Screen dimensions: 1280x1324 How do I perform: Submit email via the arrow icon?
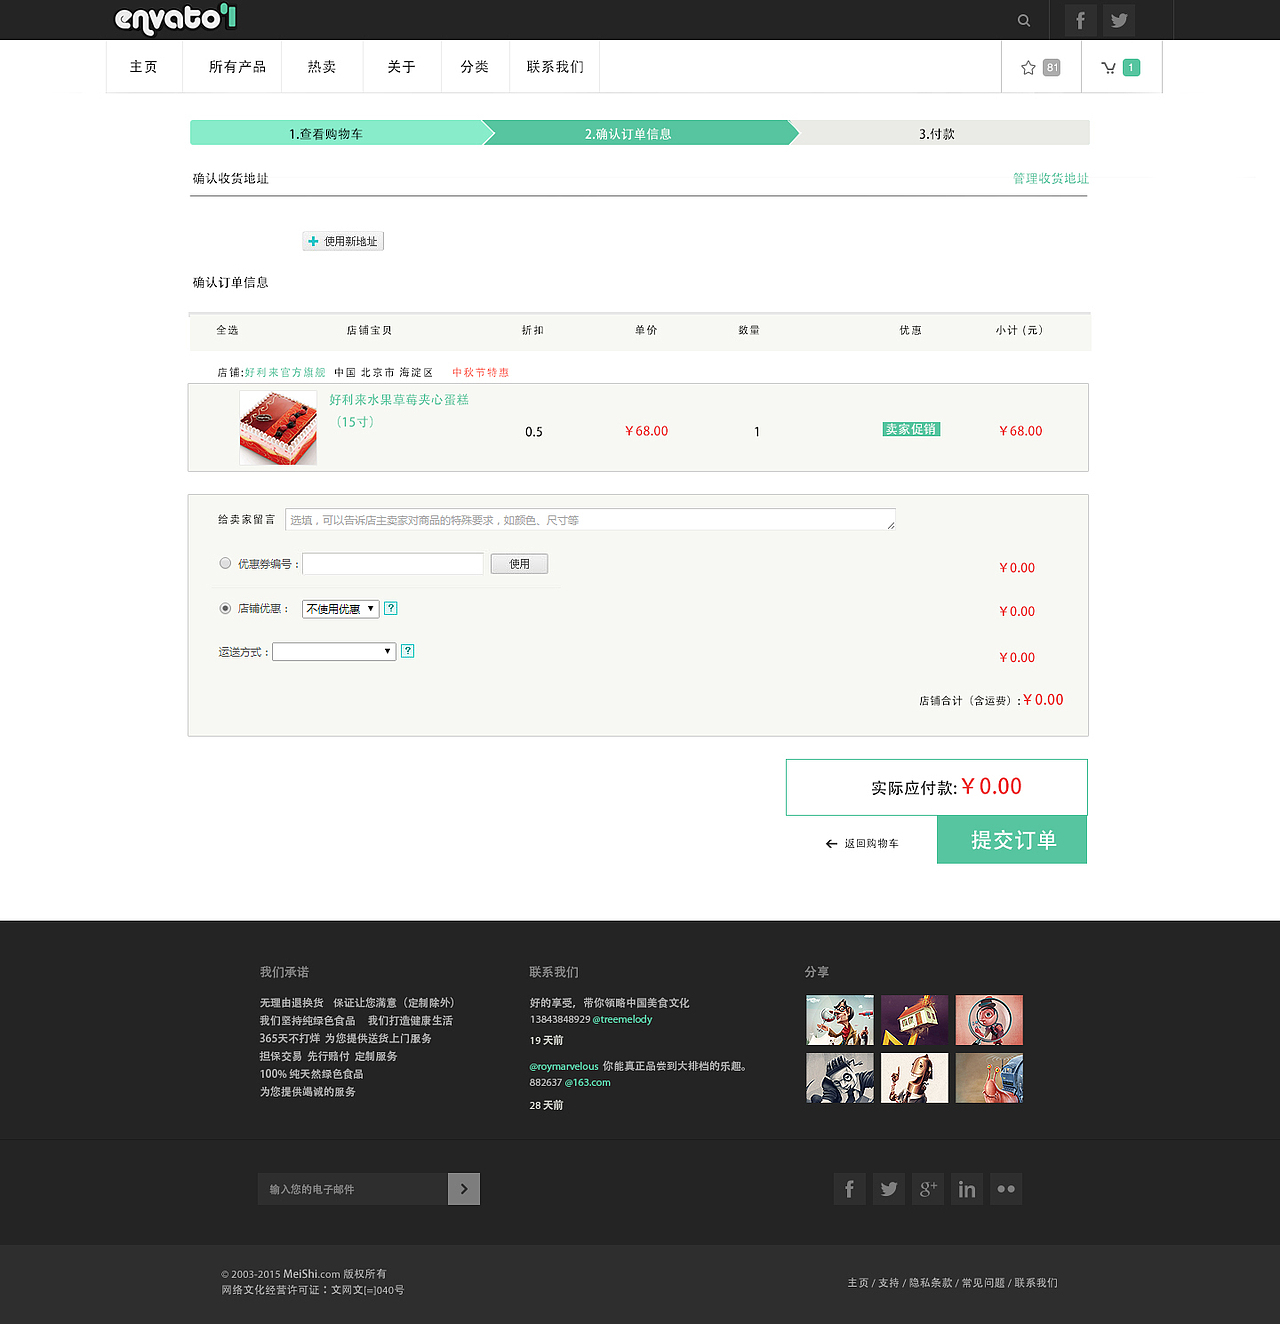(x=463, y=1189)
